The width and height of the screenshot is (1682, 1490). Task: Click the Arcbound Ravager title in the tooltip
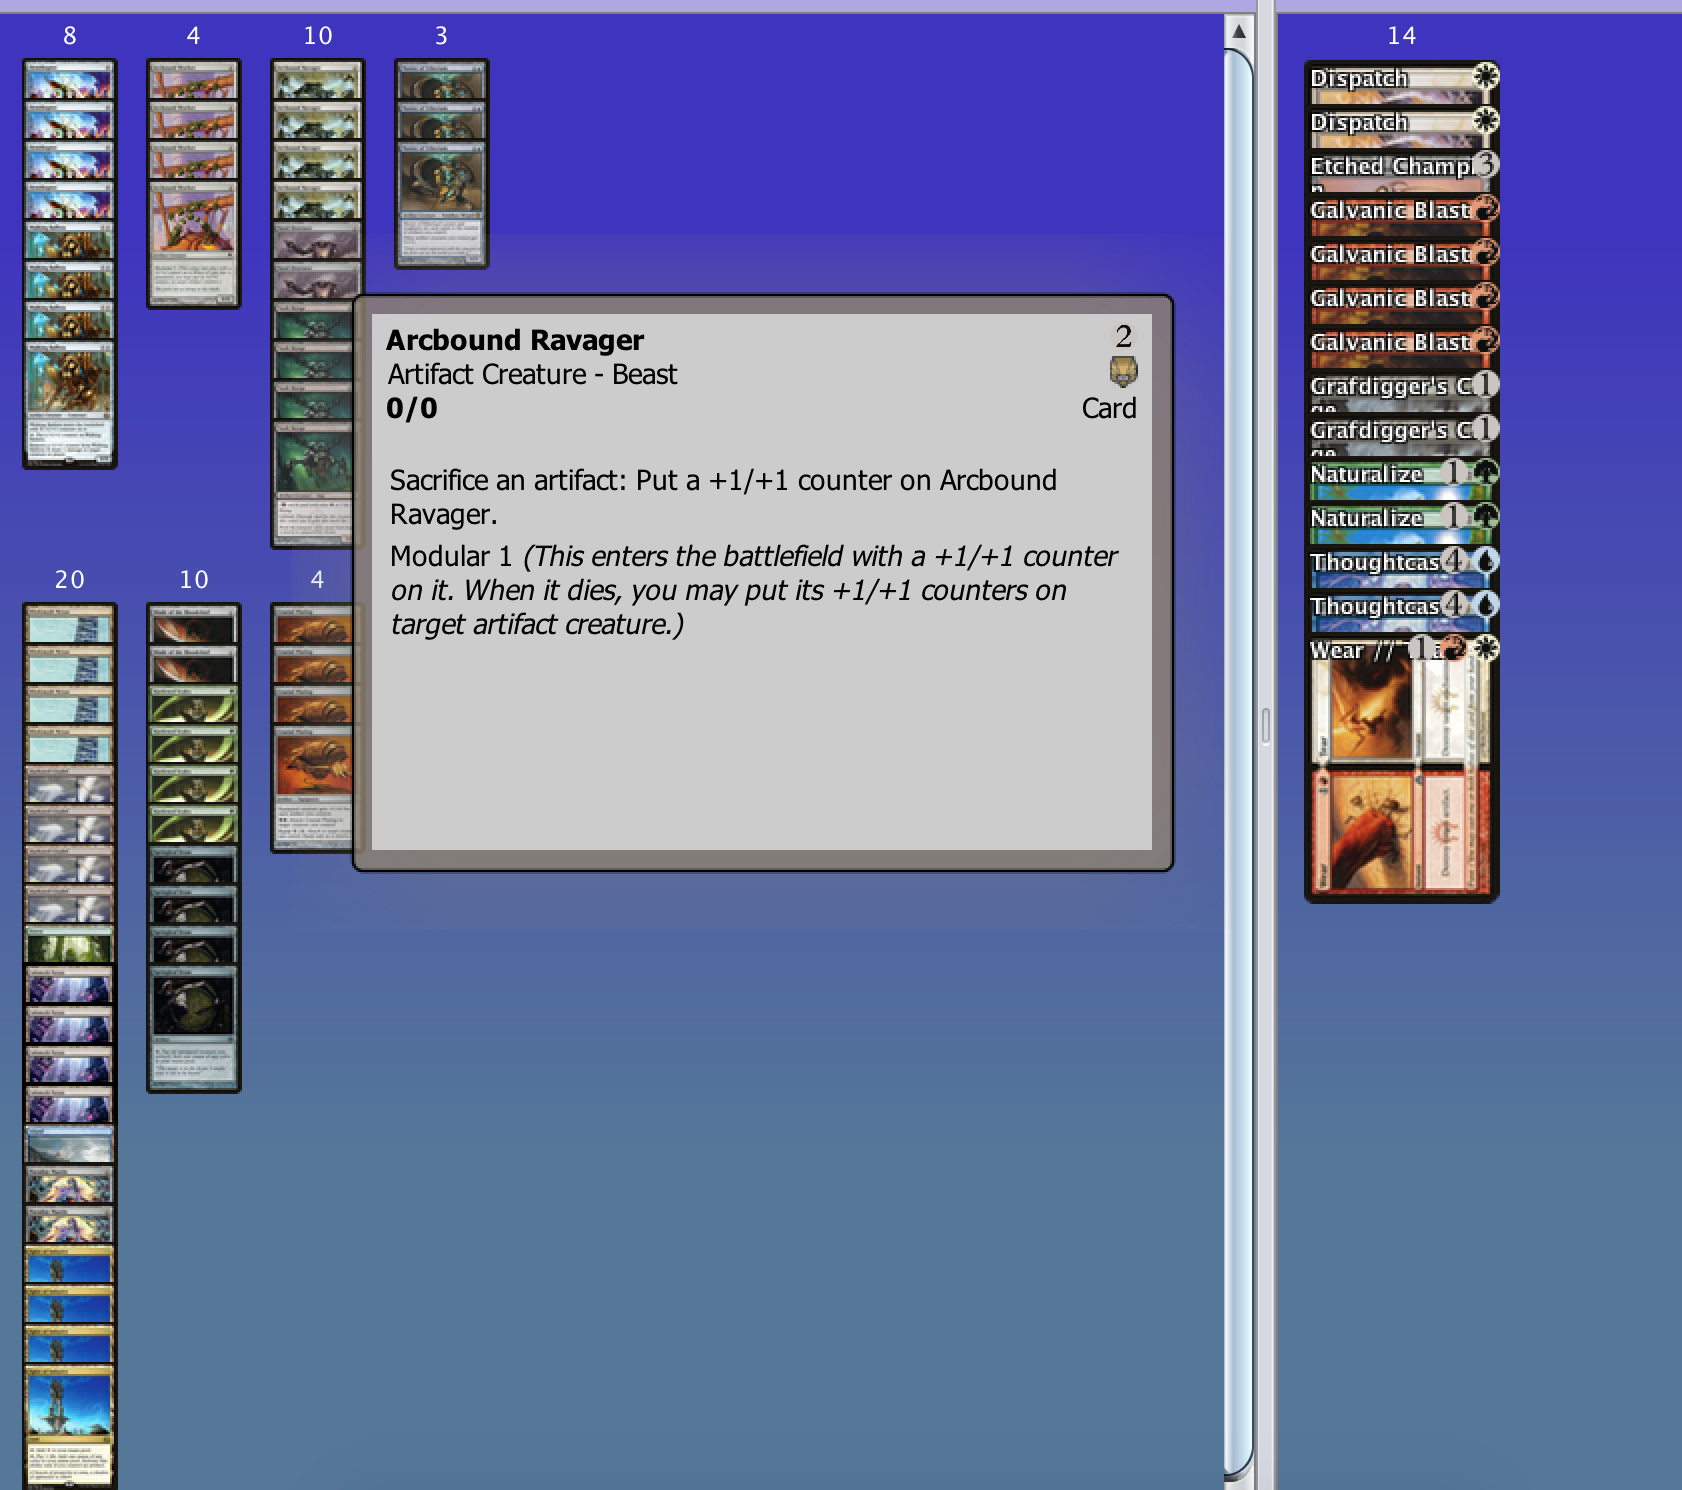tap(515, 340)
